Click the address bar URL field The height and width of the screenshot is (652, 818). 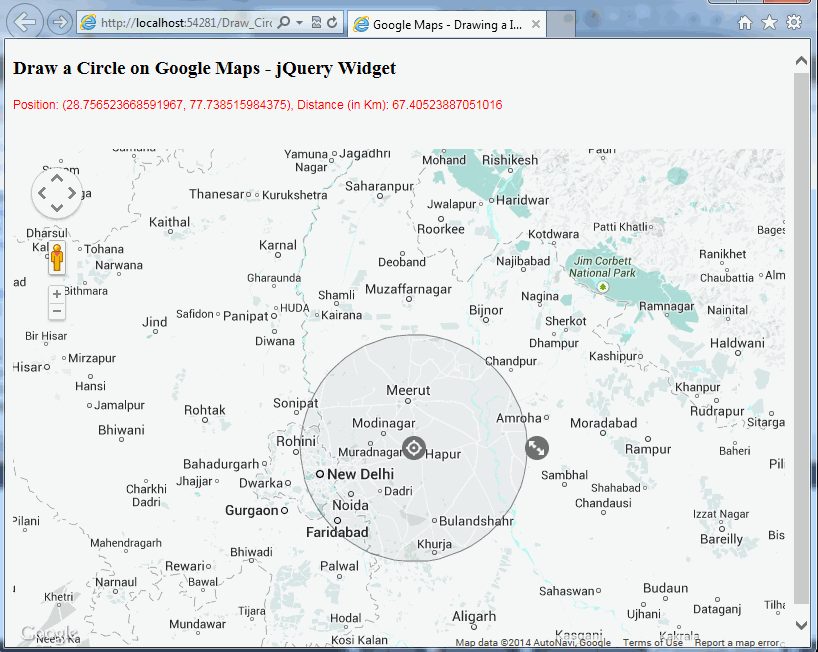coord(185,23)
